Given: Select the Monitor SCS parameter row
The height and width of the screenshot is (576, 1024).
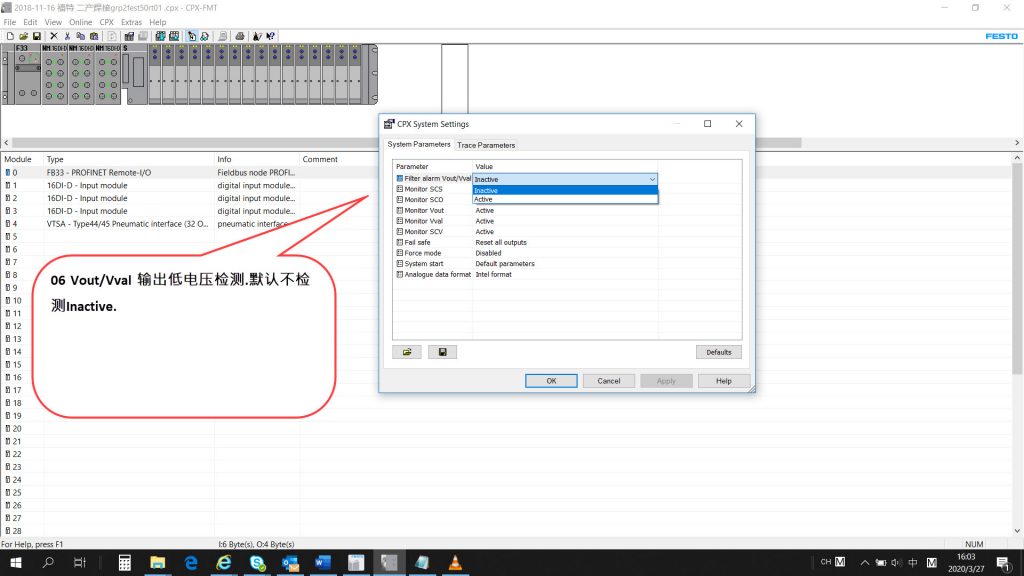Looking at the screenshot, I should [567, 189].
